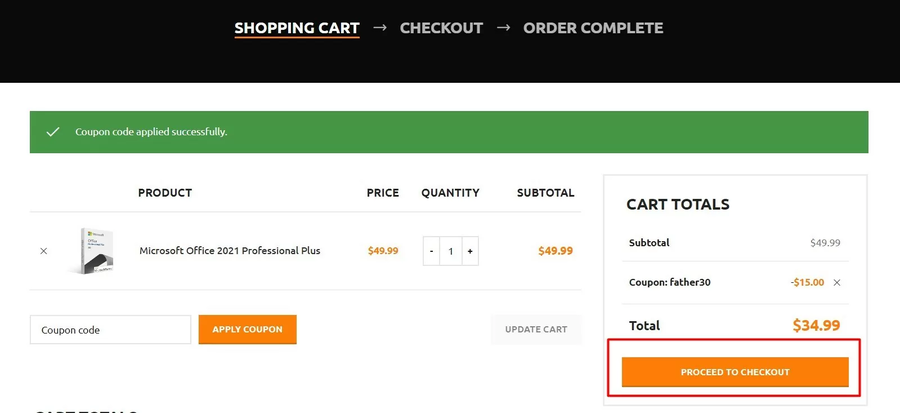Go to the Shopping Cart step
This screenshot has width=900, height=413.
297,28
